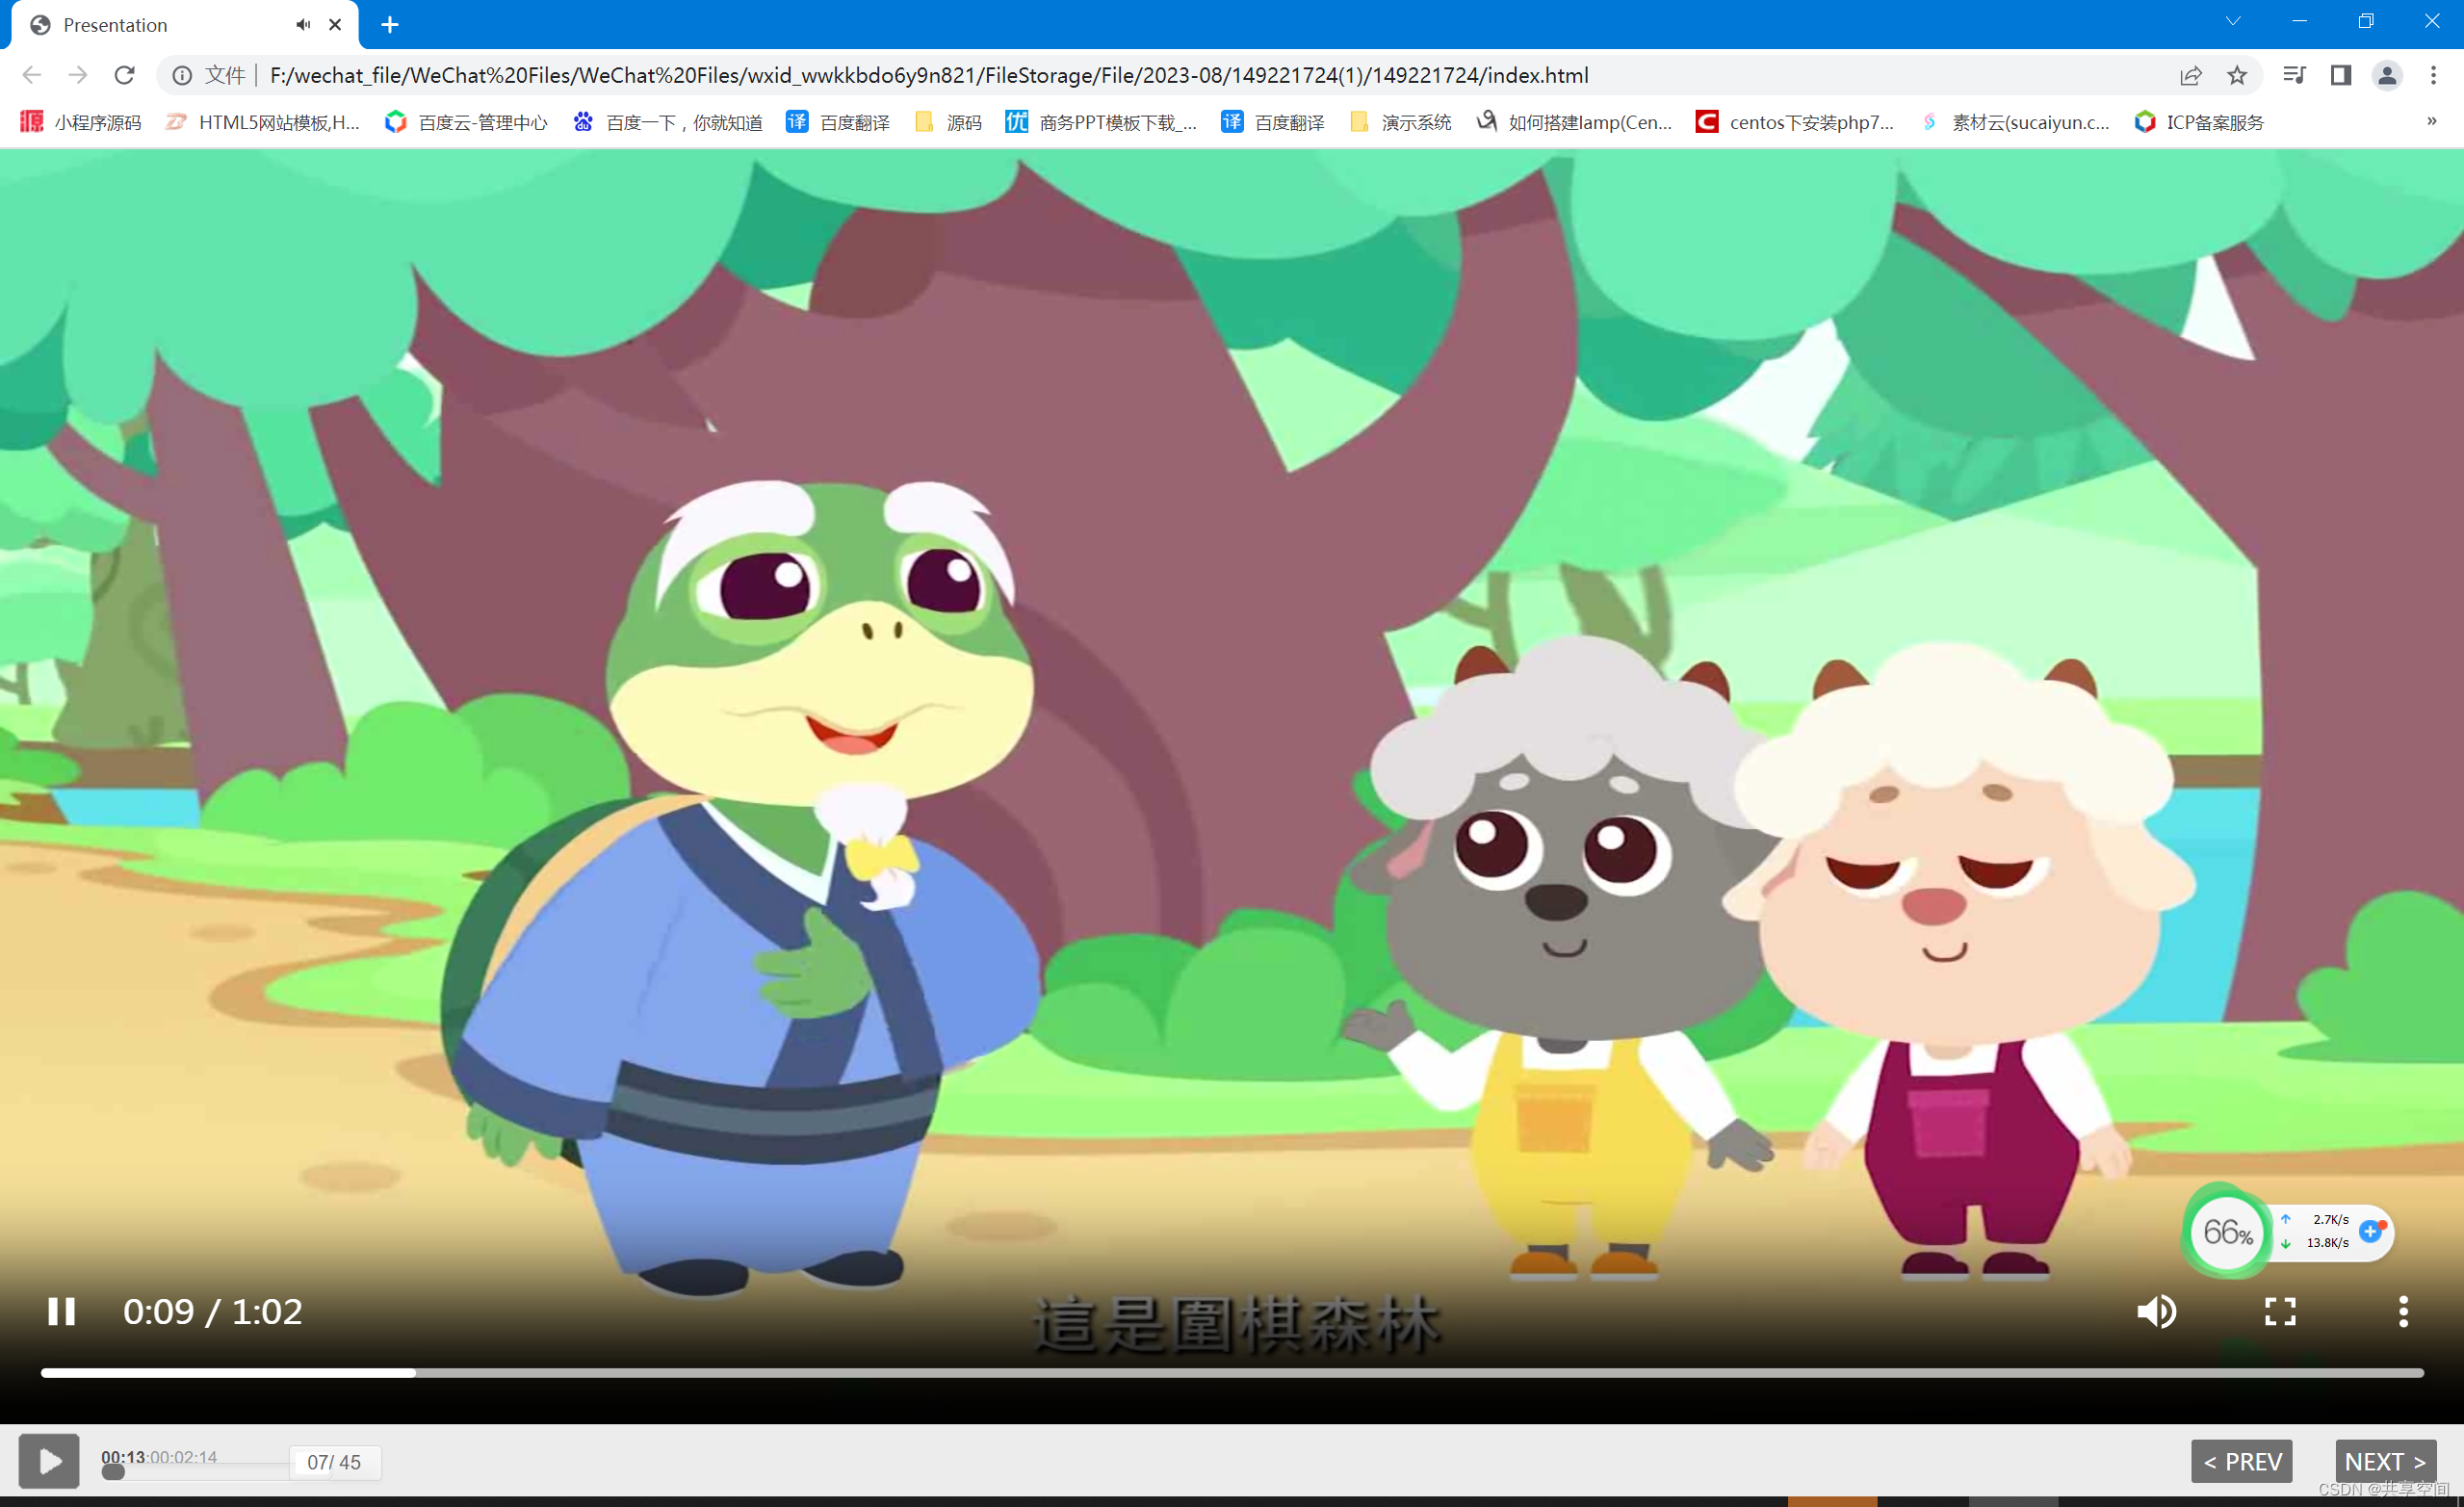Reload the page
Screen dimensions: 2464x1507
pyautogui.click(x=124, y=75)
